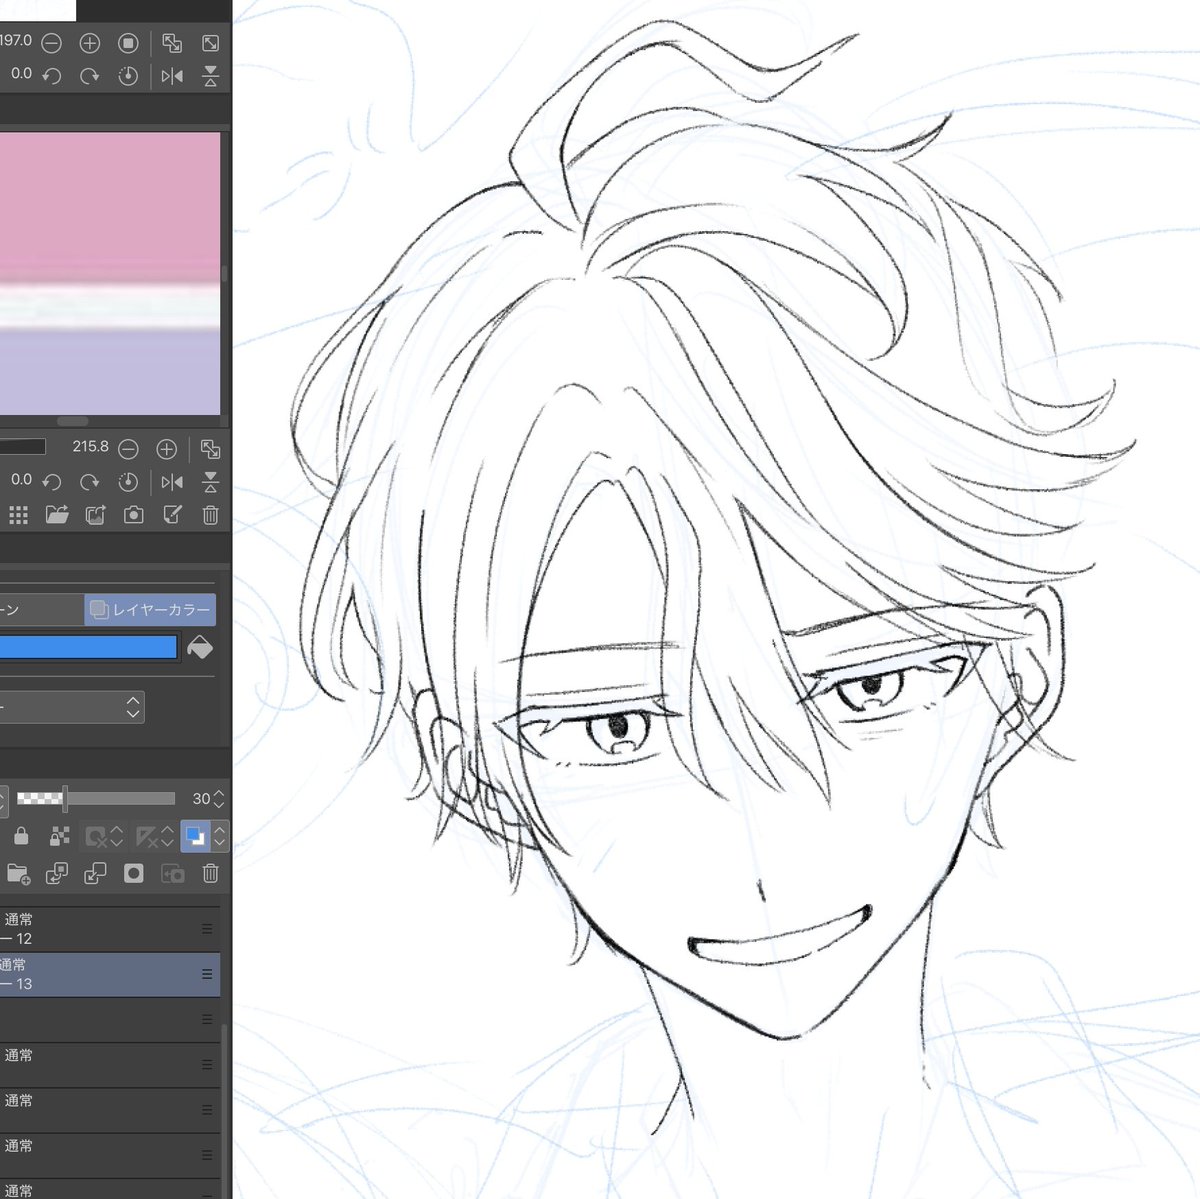Clear Sub View image with trash icon

210,515
